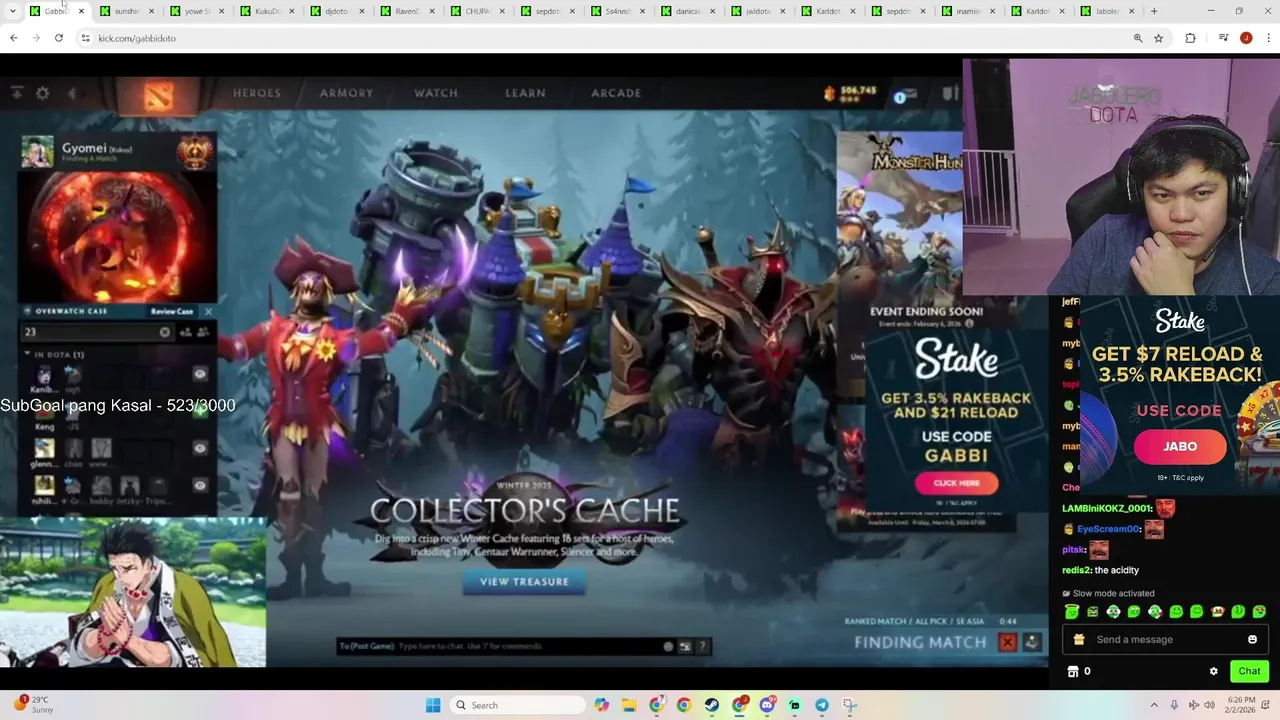Image resolution: width=1280 pixels, height=720 pixels.
Task: Click the Dota 2 logo home button
Action: (158, 96)
